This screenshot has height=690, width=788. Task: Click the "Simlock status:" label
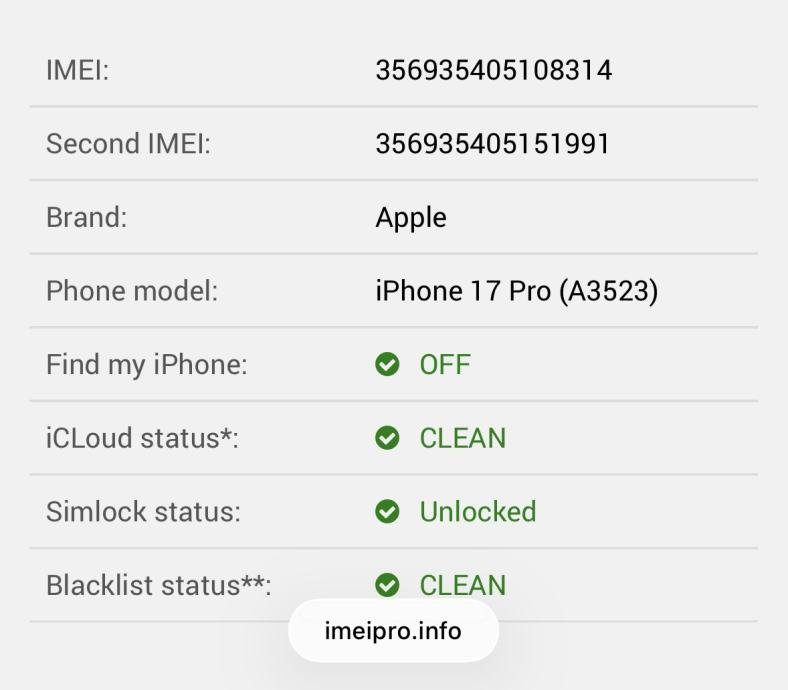tap(143, 512)
